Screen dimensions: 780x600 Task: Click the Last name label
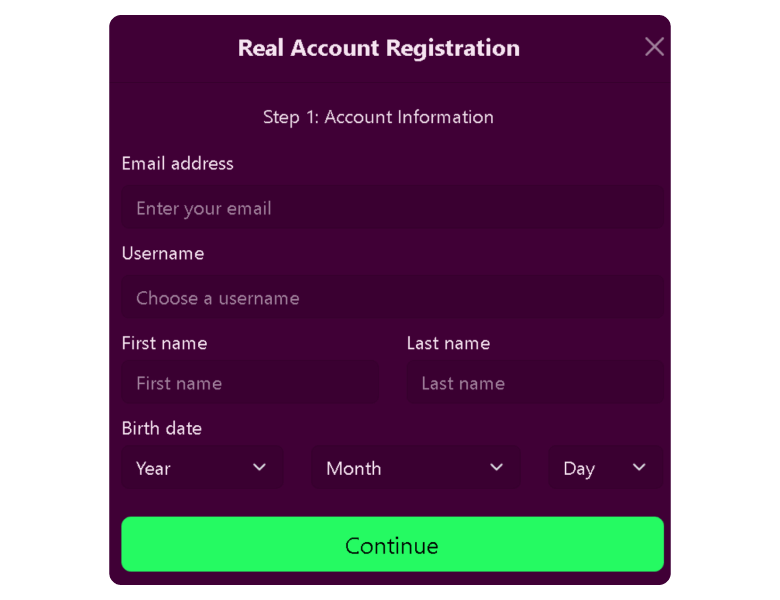tap(448, 344)
